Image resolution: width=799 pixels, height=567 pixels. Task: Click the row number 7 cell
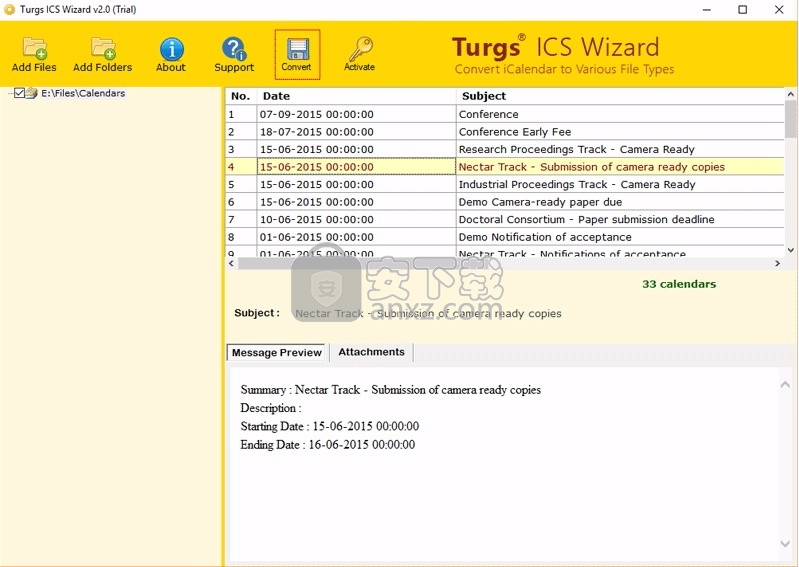tap(241, 220)
